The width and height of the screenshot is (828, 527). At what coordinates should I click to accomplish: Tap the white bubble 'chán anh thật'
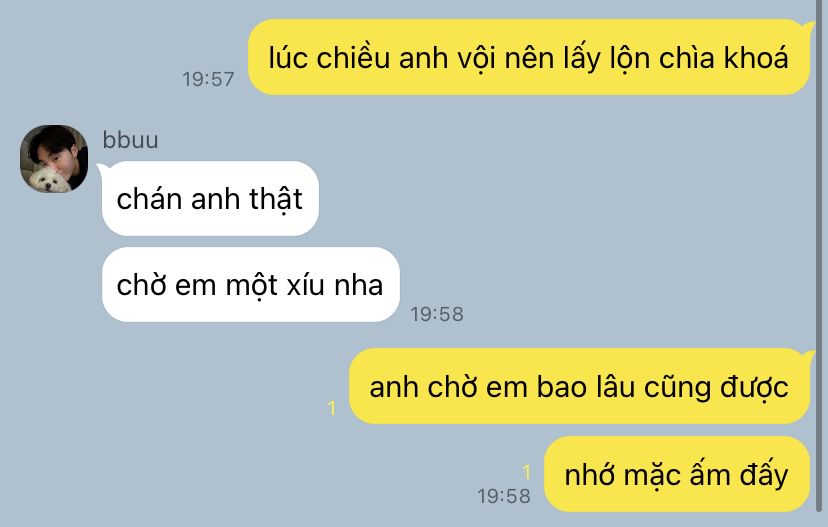tap(210, 199)
